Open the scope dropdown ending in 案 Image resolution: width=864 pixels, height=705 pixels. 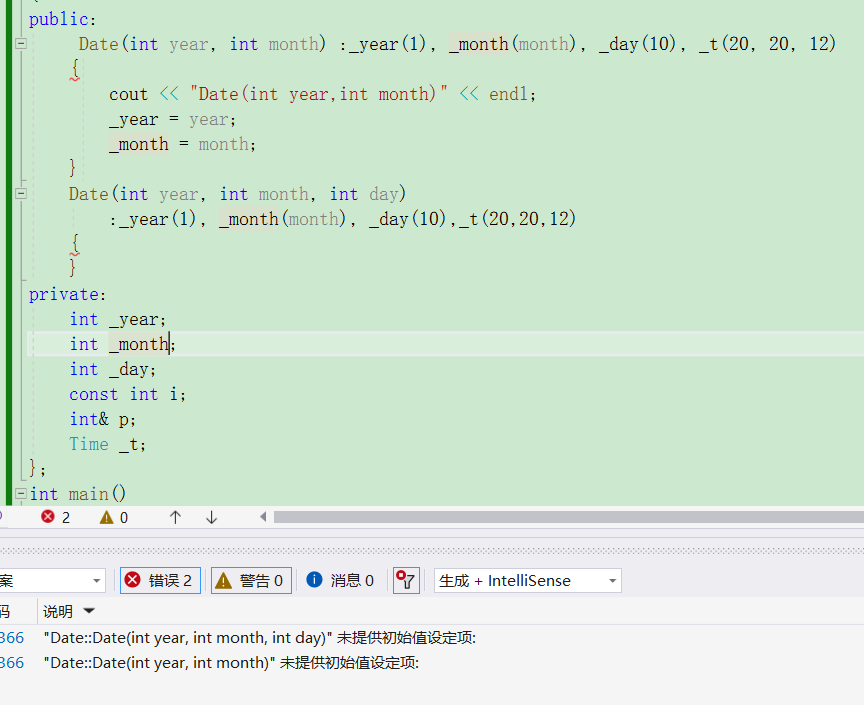(x=52, y=580)
